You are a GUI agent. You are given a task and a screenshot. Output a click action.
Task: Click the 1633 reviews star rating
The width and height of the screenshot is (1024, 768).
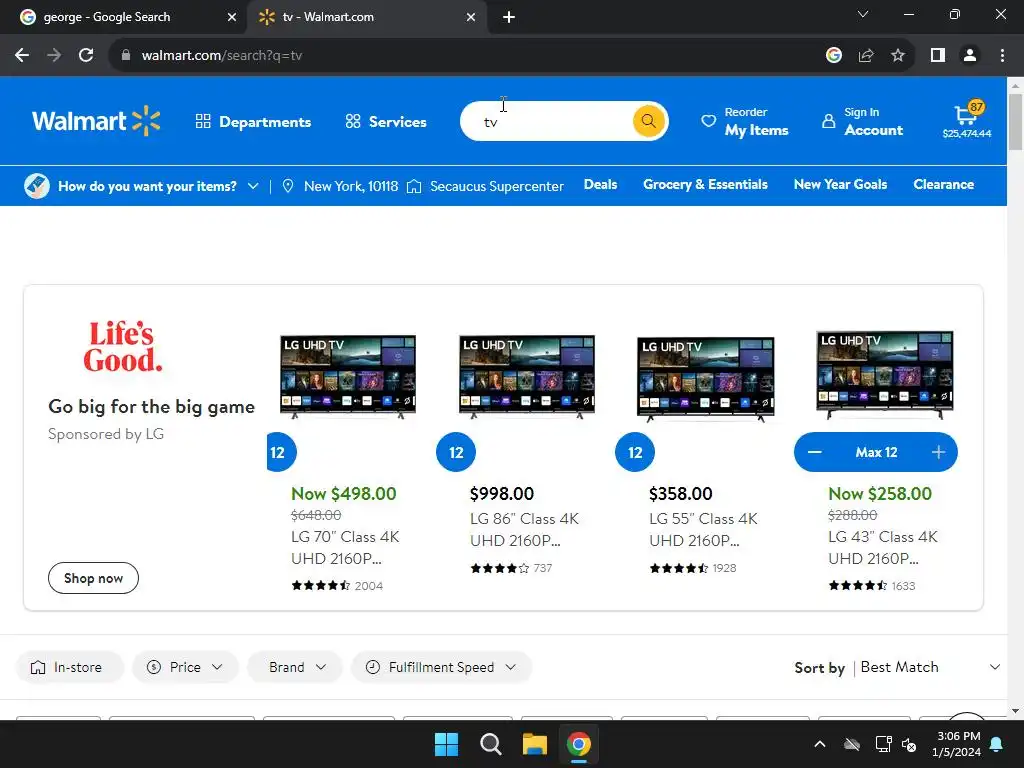pyautogui.click(x=872, y=586)
